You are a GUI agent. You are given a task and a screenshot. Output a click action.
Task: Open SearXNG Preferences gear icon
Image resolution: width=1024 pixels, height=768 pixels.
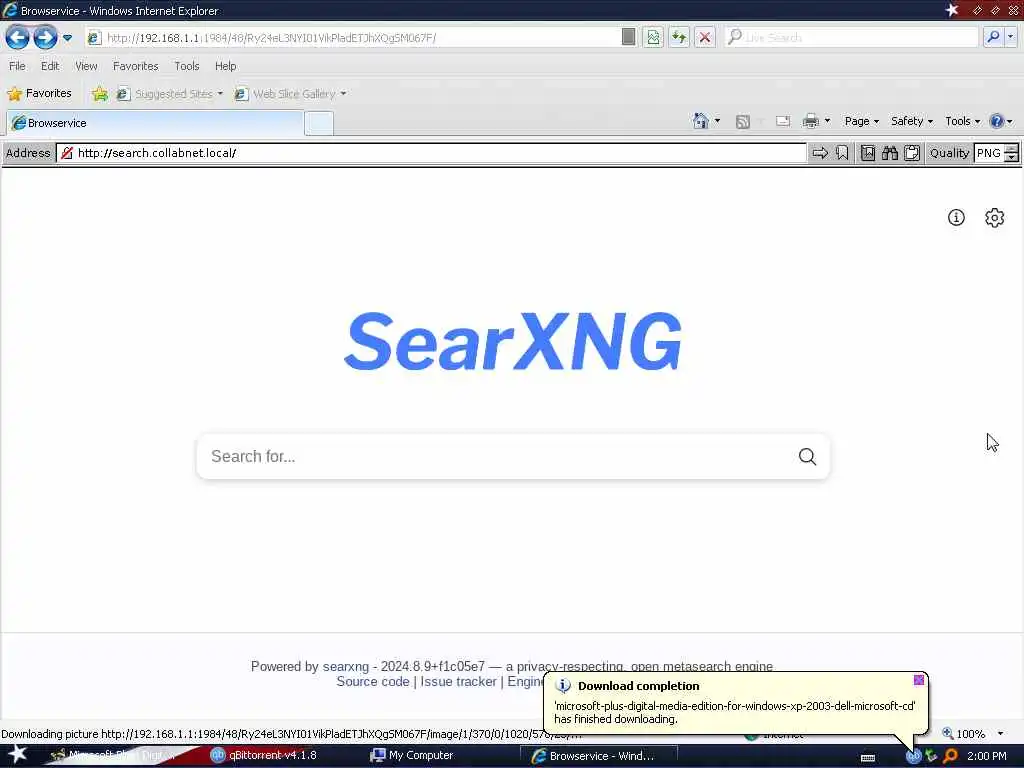point(994,217)
